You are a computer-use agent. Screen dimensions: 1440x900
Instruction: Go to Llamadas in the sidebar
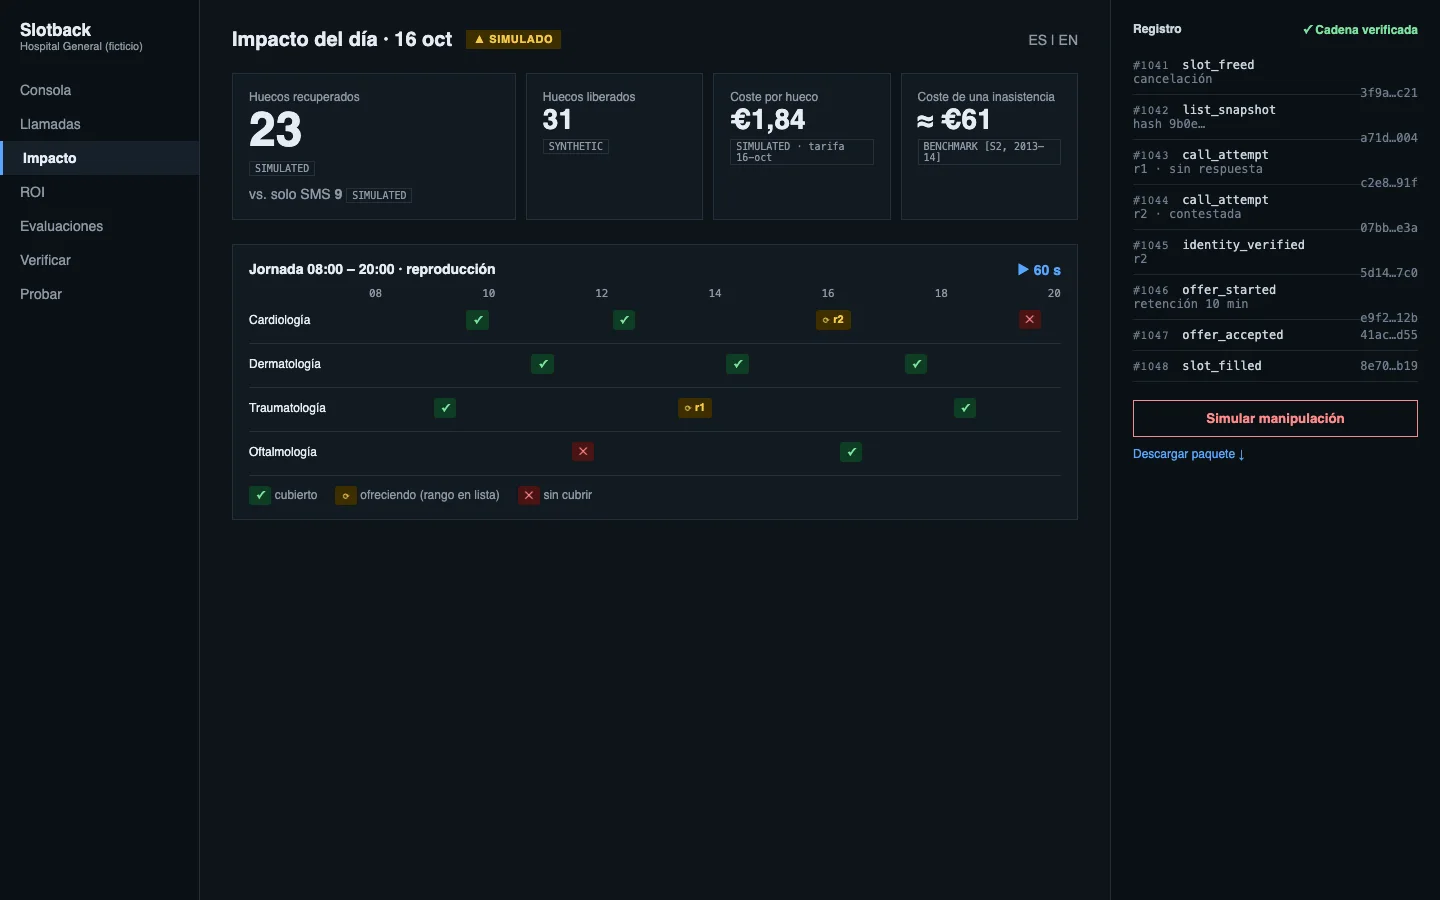(100, 124)
